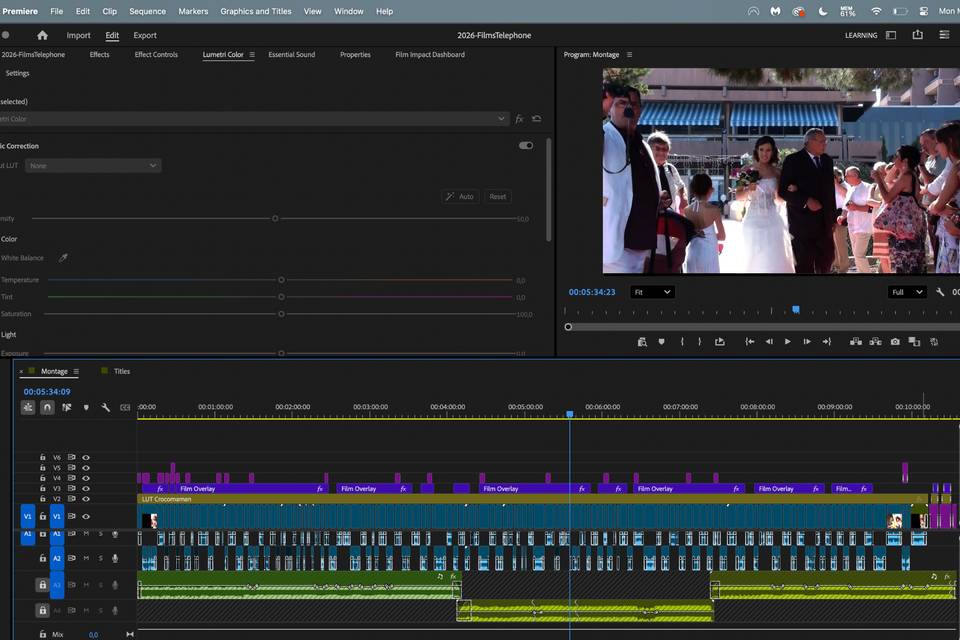The width and height of the screenshot is (960, 640).
Task: Open the Sequence menu
Action: (x=148, y=11)
